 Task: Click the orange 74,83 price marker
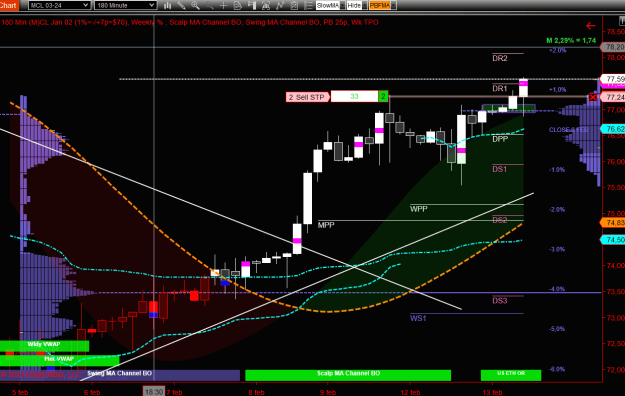pyautogui.click(x=613, y=223)
